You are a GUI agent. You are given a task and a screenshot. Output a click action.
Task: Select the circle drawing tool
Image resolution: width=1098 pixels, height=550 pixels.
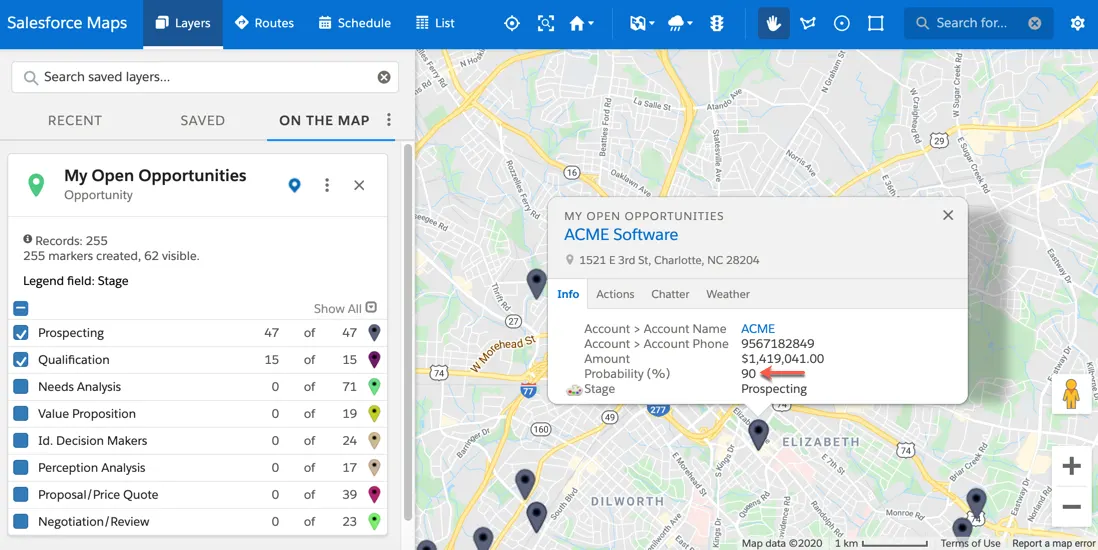click(842, 23)
